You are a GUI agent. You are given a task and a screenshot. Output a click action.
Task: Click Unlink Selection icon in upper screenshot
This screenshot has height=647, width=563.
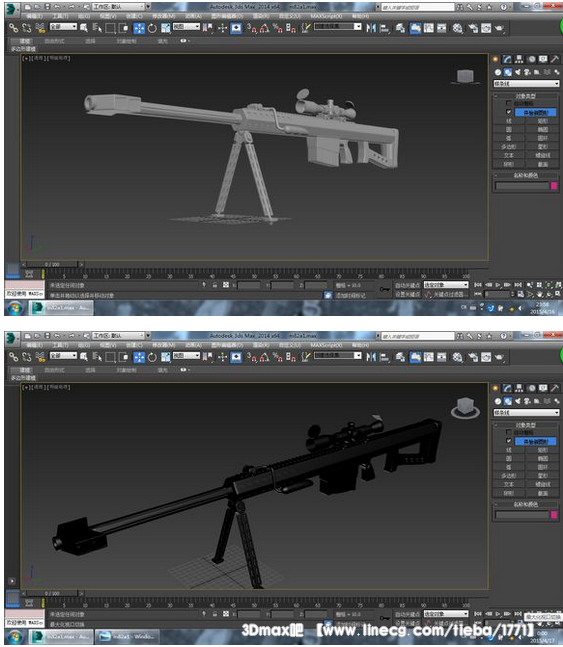(27, 28)
